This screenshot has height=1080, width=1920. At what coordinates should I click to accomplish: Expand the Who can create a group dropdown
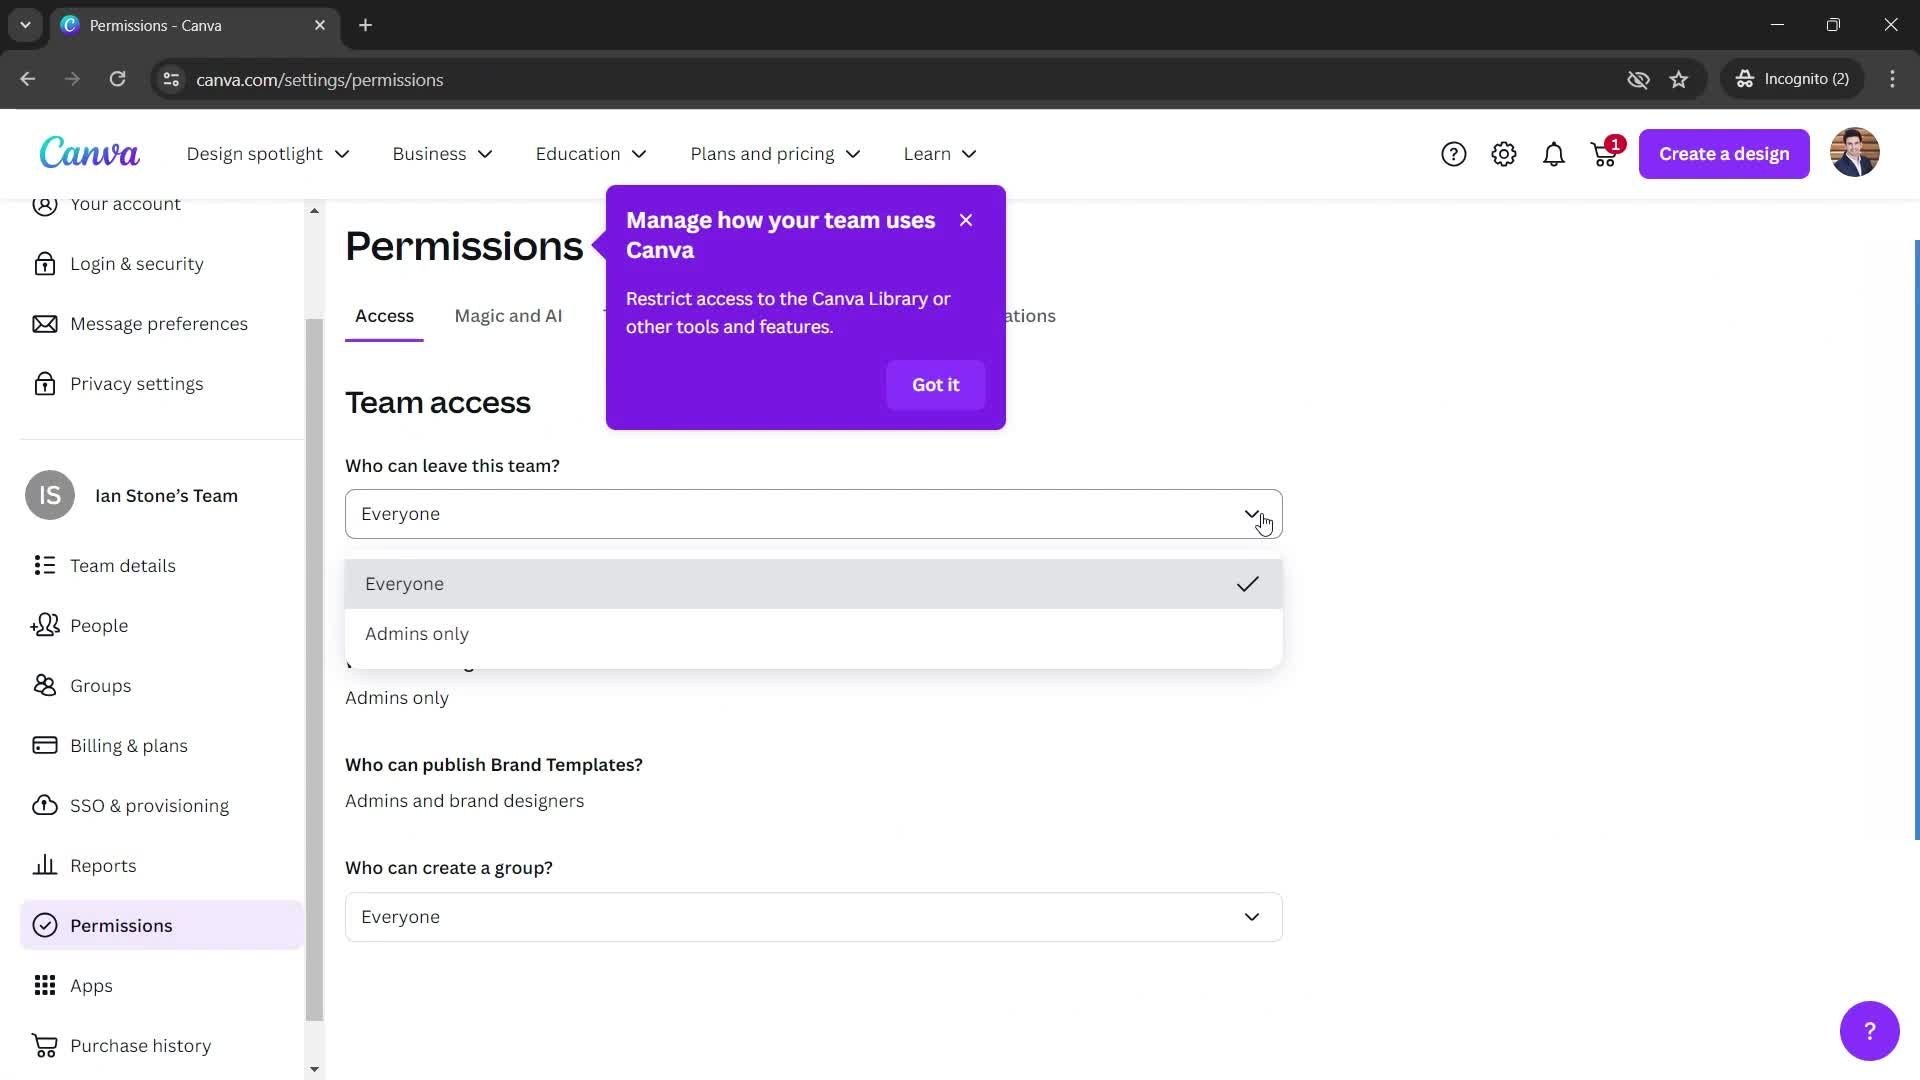(814, 916)
